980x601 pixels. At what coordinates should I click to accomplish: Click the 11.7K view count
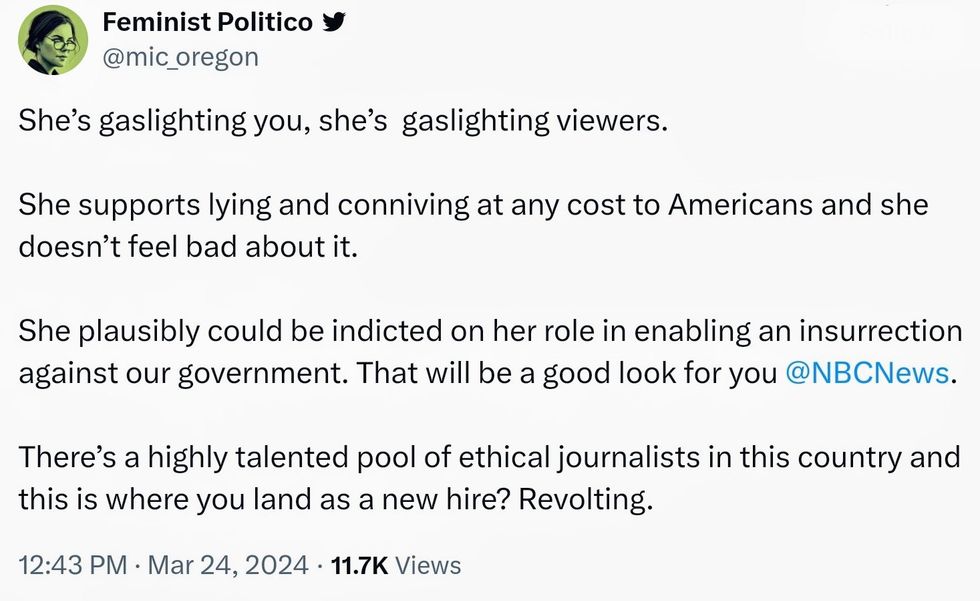click(x=359, y=565)
